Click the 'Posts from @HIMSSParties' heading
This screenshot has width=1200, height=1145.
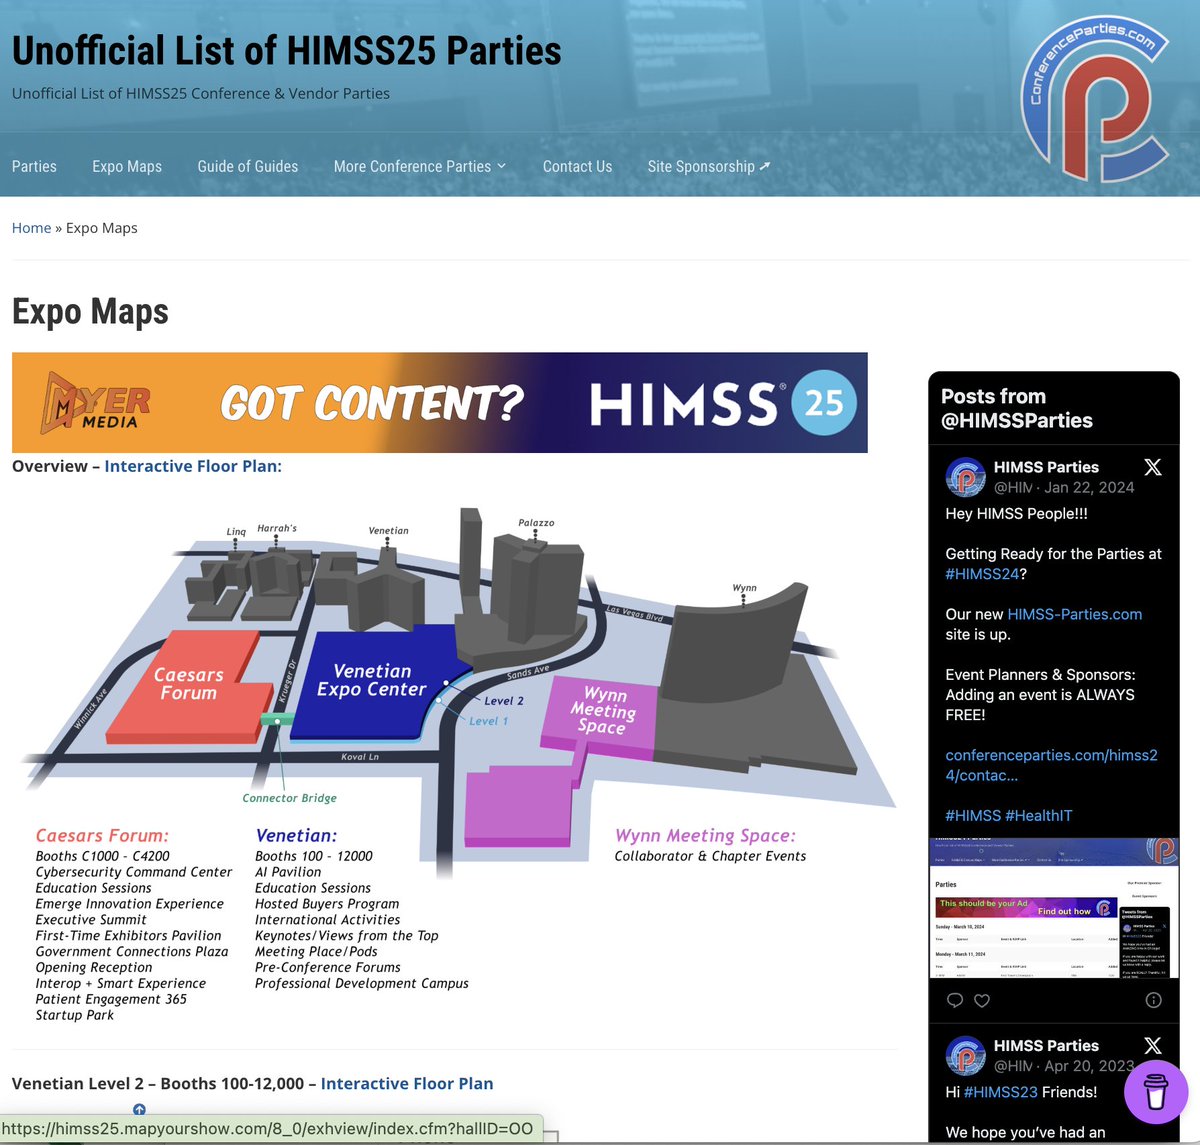point(1017,408)
